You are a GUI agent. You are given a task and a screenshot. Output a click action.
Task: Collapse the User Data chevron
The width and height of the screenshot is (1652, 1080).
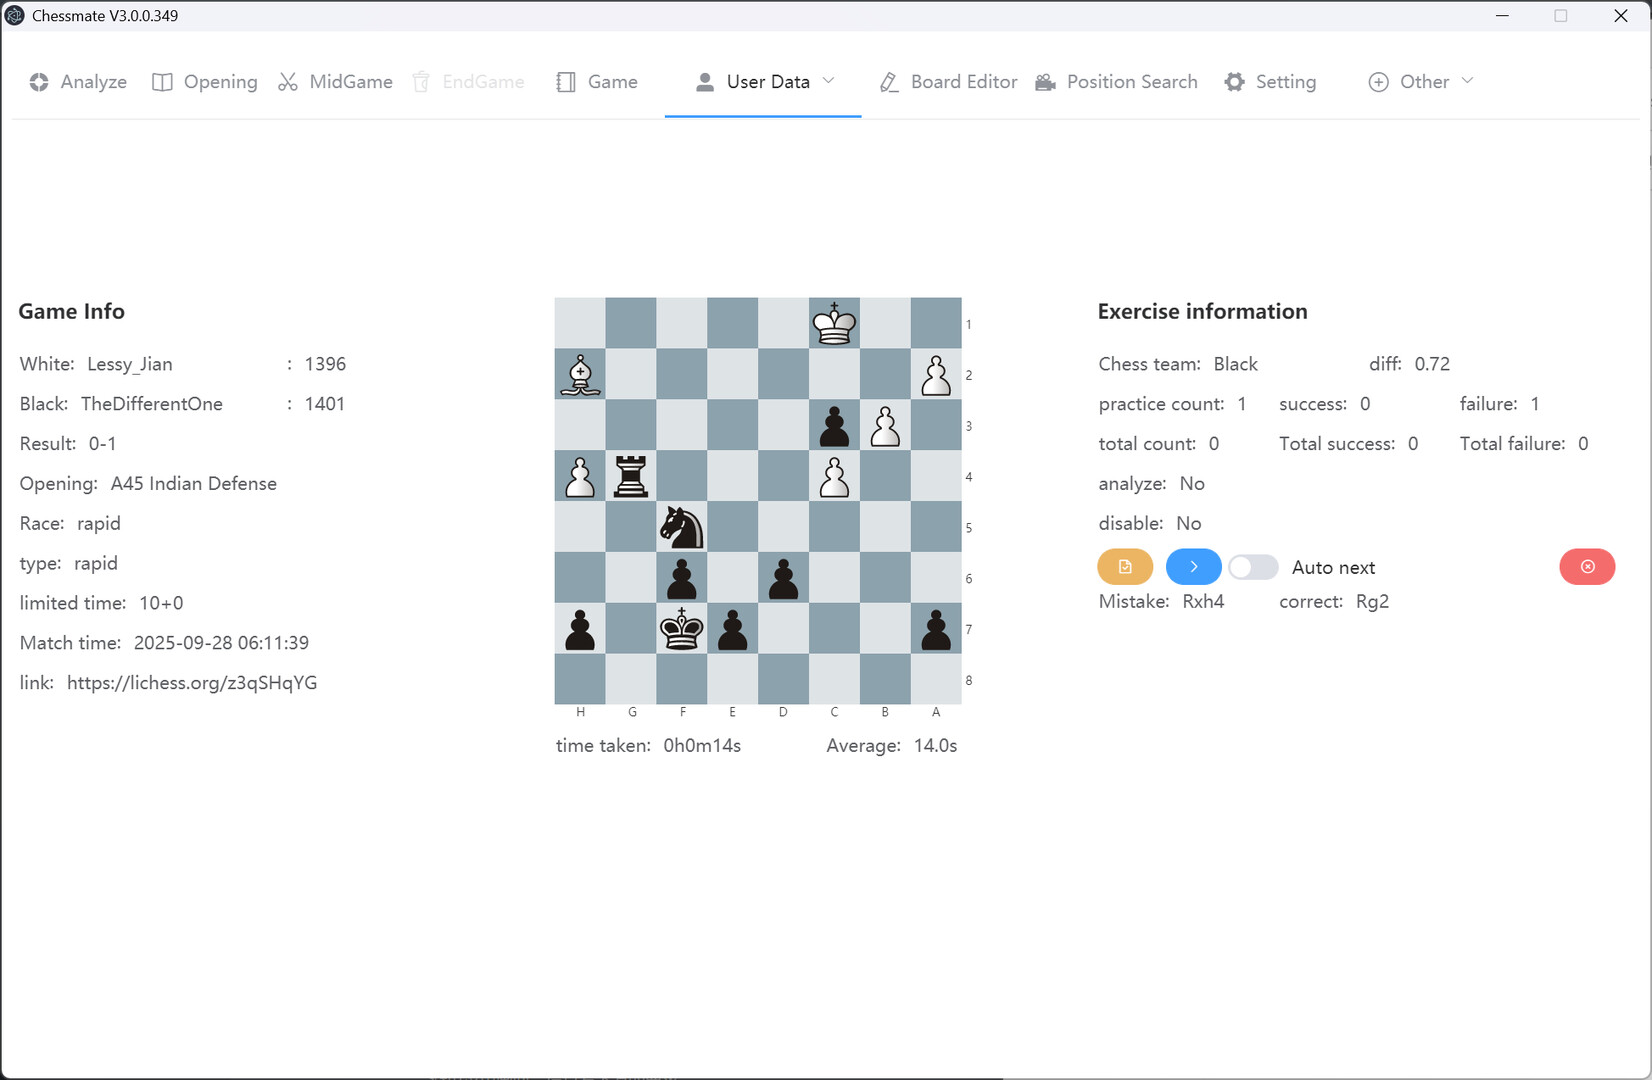pyautogui.click(x=830, y=82)
